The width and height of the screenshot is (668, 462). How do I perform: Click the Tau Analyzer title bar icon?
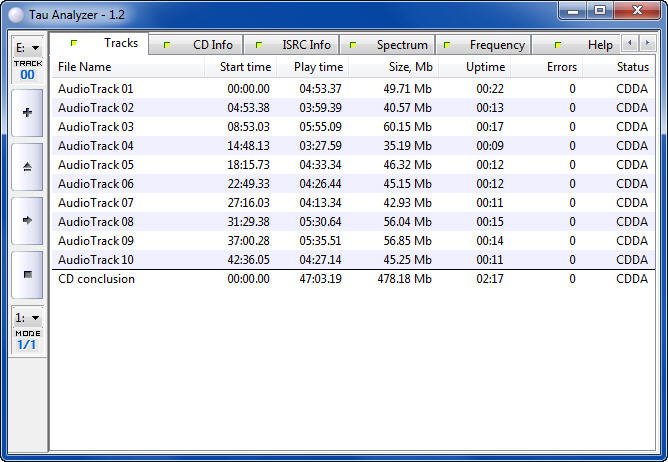(x=16, y=12)
